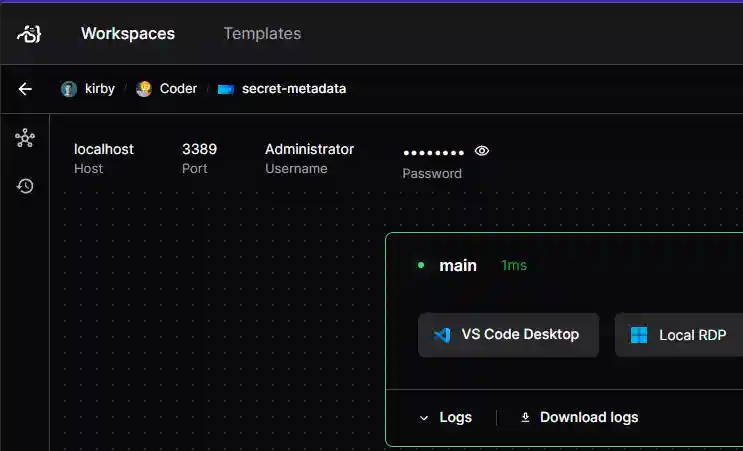This screenshot has width=743, height=451.
Task: Open the build history sidebar icon
Action: [x=25, y=186]
